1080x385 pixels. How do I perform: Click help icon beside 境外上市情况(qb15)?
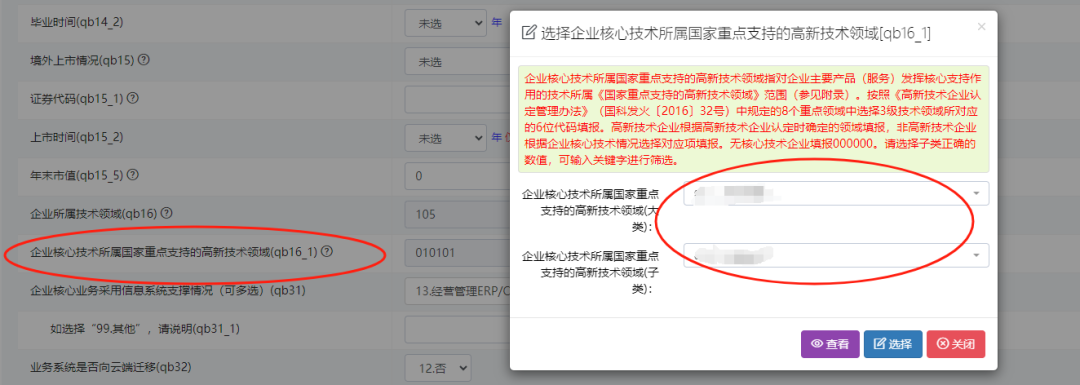(x=144, y=60)
